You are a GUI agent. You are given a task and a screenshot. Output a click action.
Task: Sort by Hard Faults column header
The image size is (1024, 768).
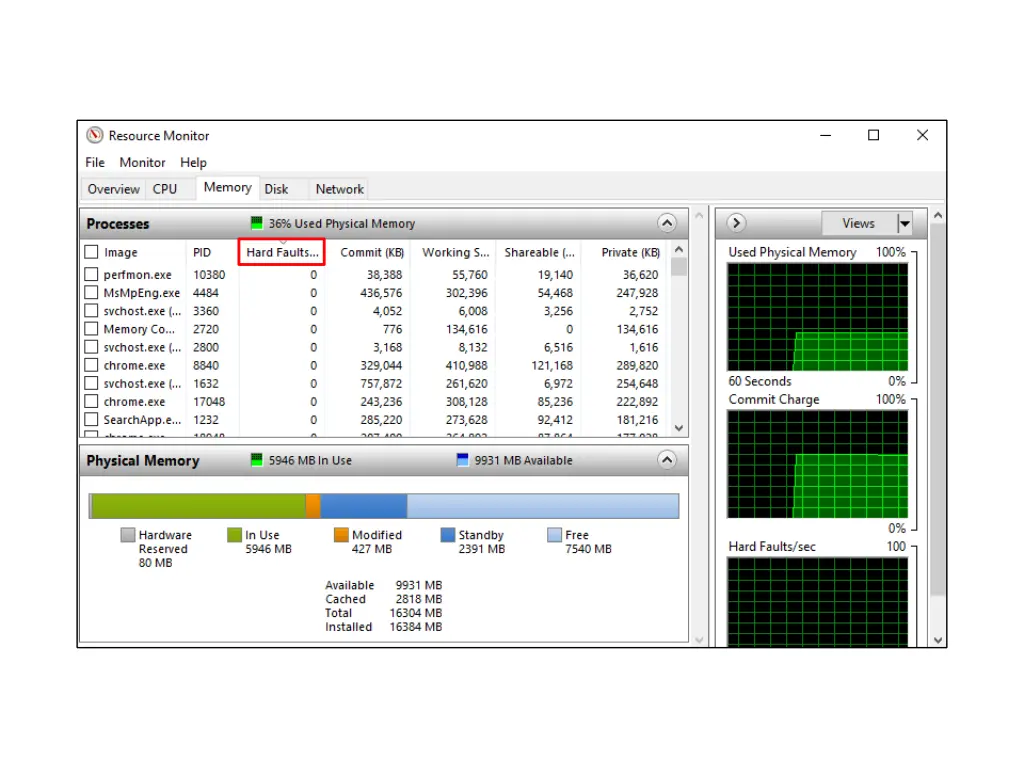coord(282,252)
